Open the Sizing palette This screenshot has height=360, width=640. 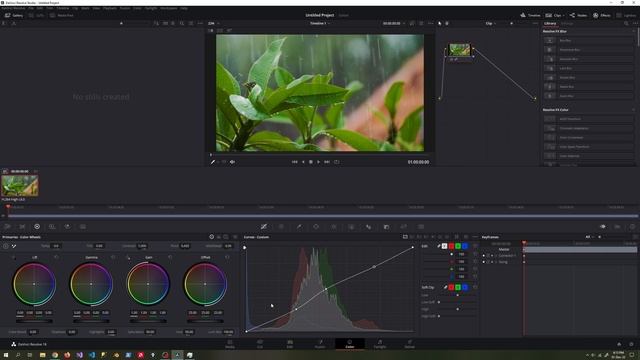pos(404,227)
